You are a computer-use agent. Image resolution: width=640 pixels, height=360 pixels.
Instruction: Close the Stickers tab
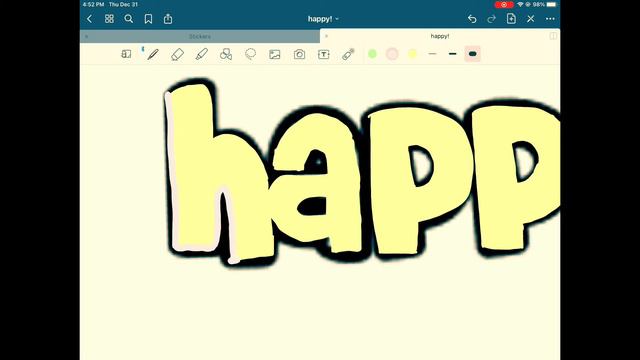(86, 36)
